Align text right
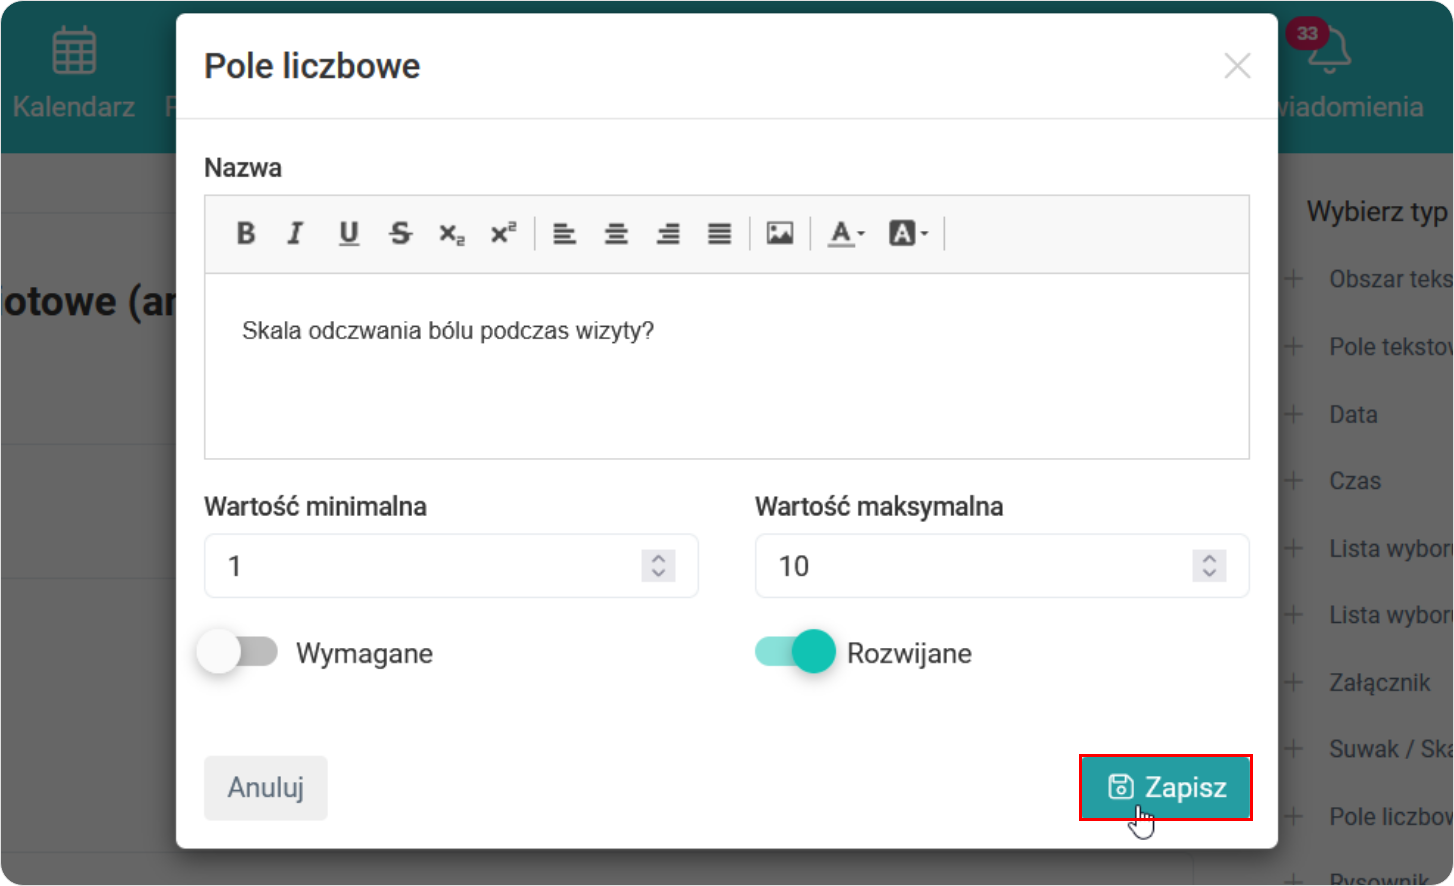The image size is (1454, 886). coord(668,233)
